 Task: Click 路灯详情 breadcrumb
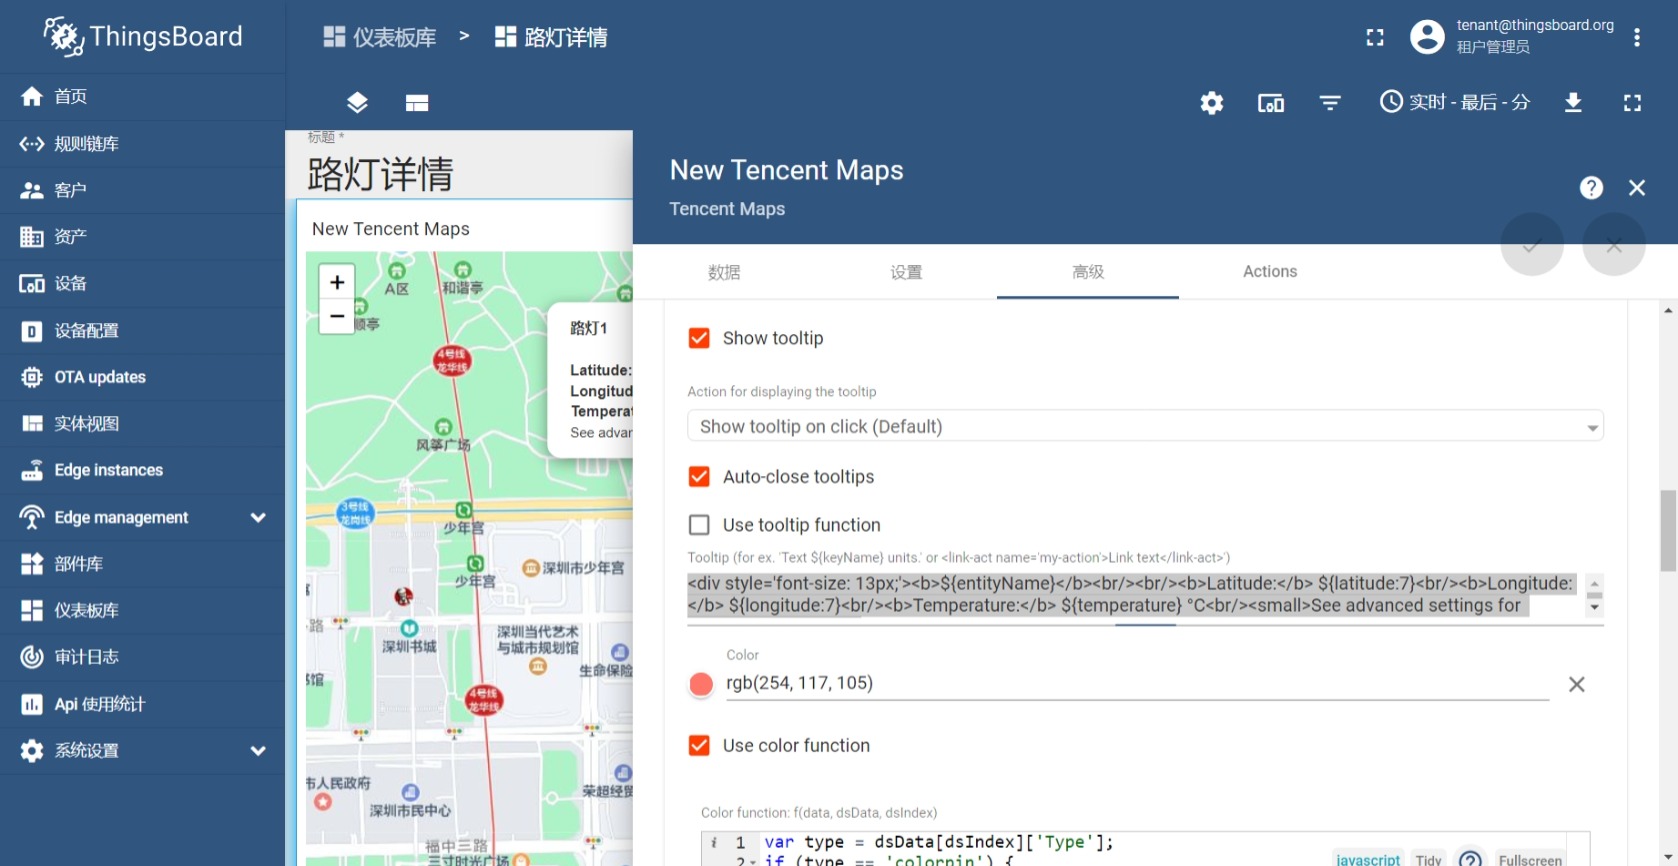point(551,38)
